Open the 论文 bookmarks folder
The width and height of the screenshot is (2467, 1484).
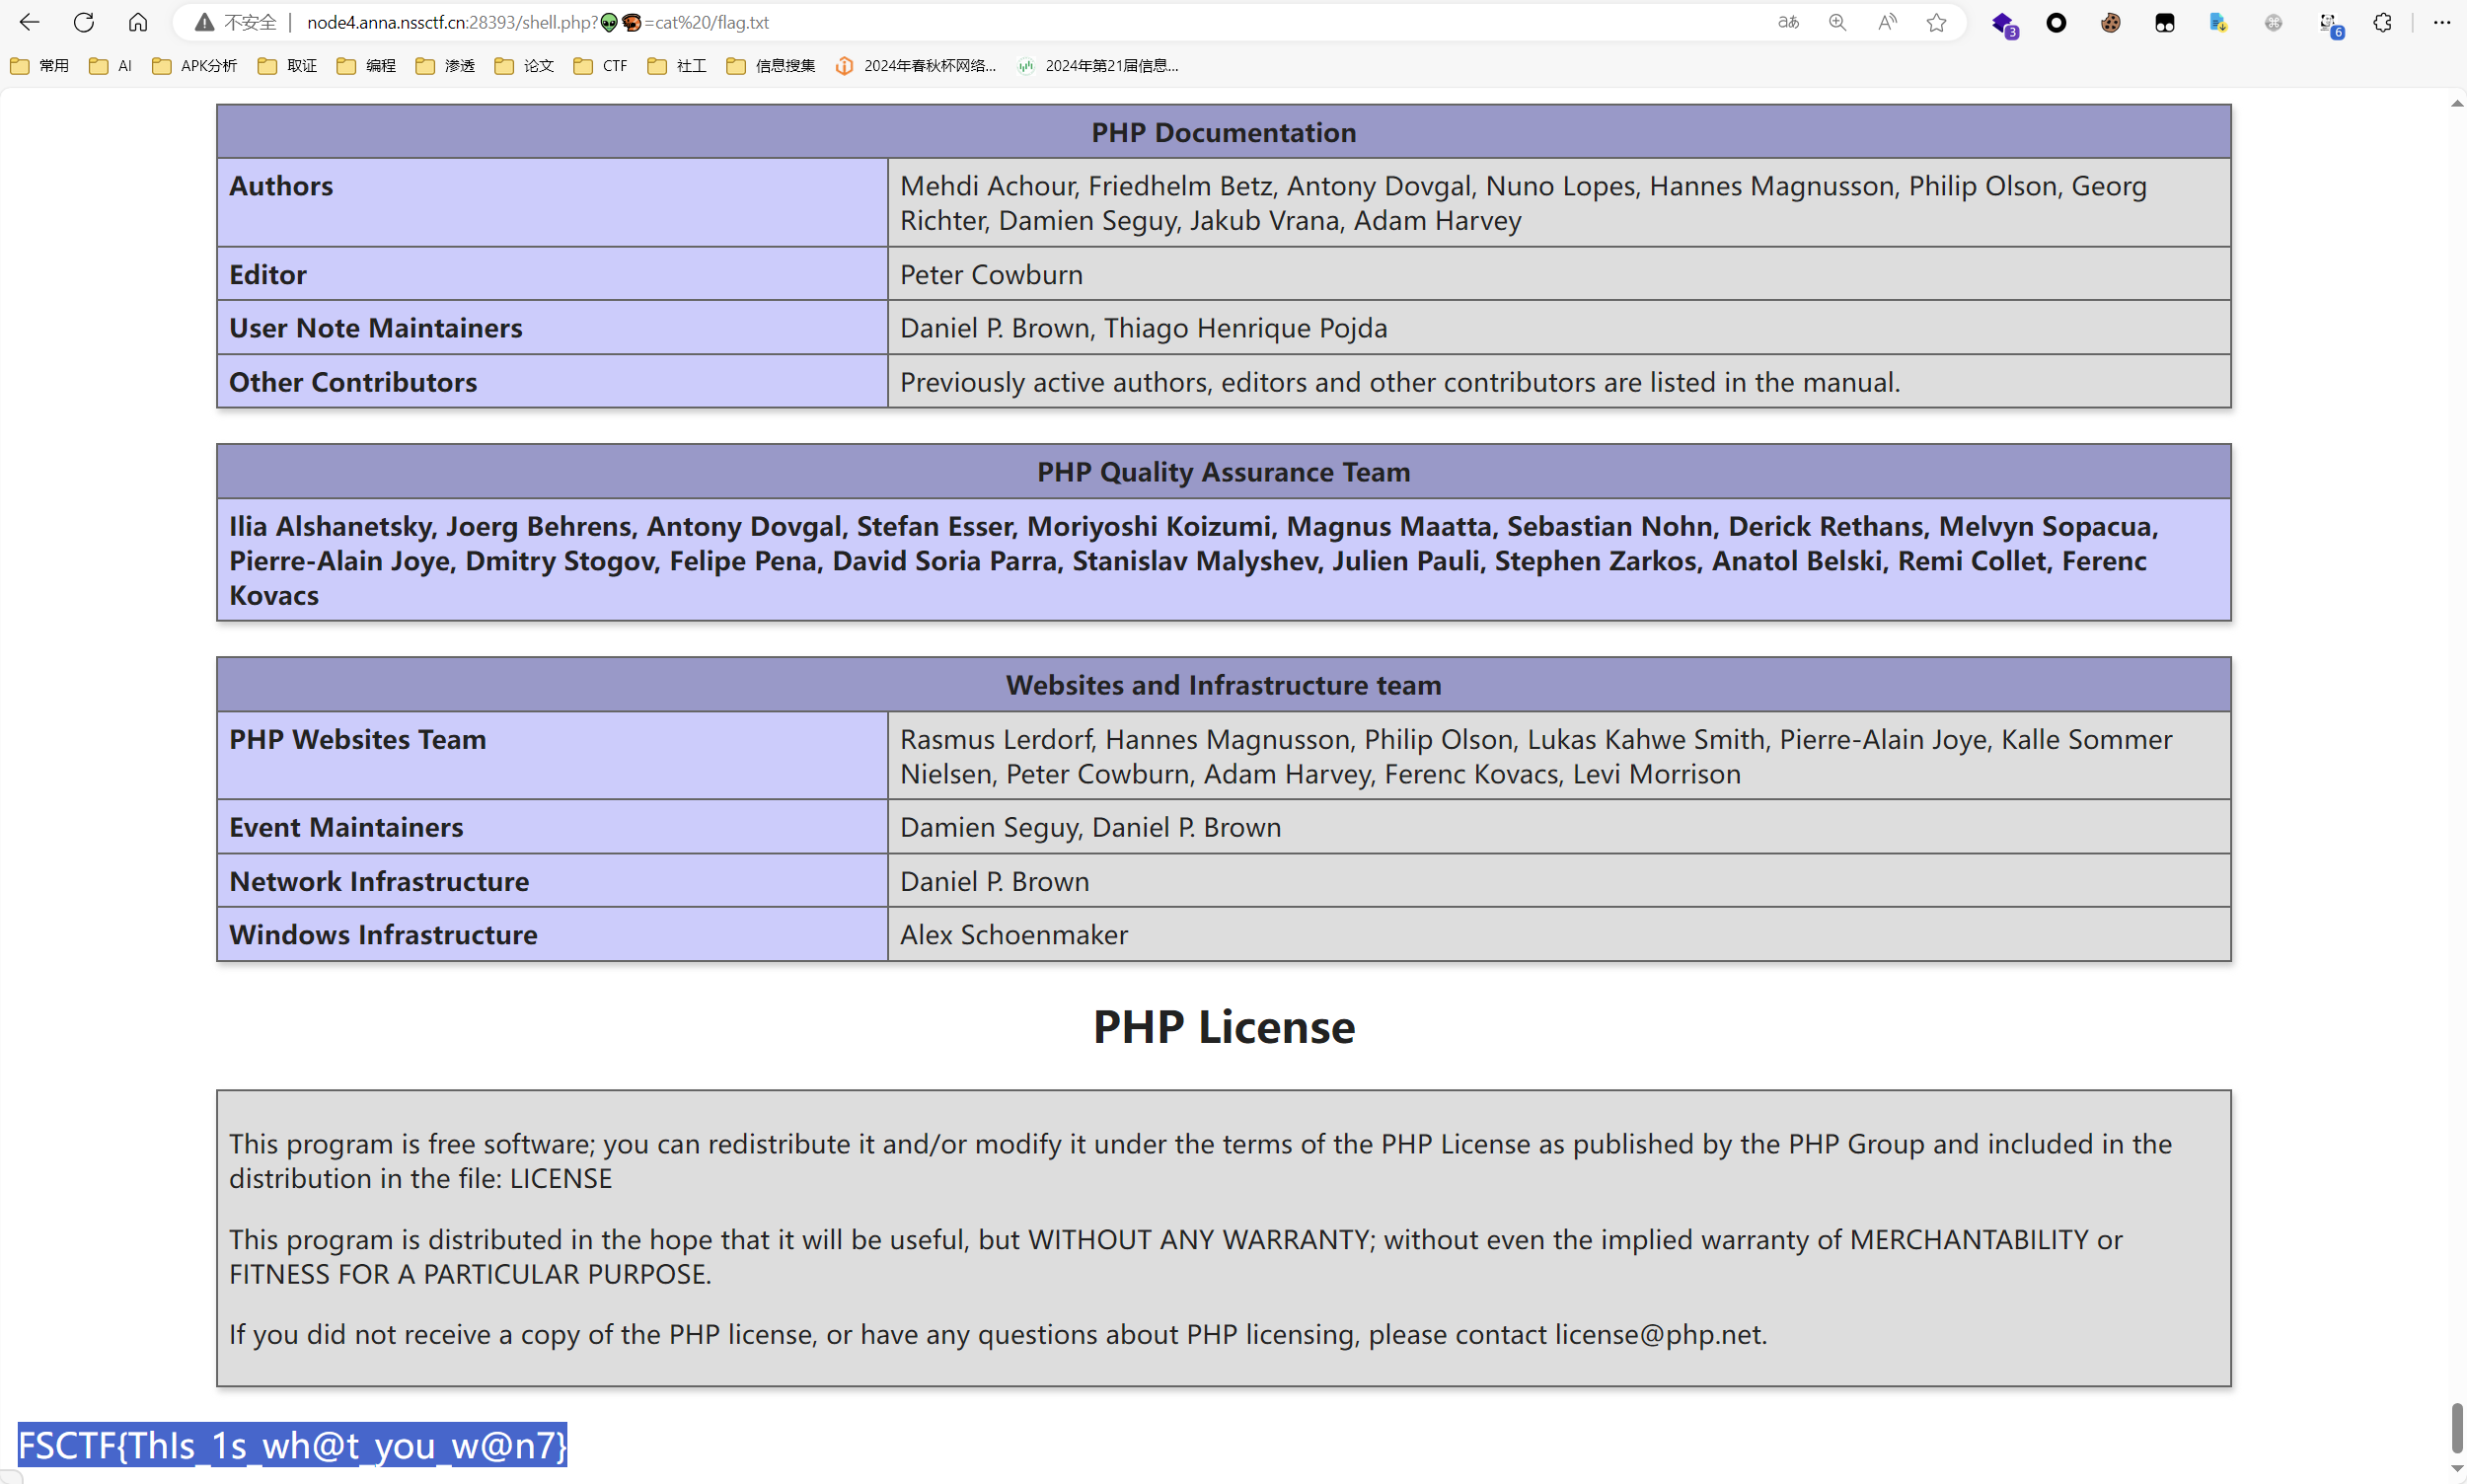pos(524,66)
